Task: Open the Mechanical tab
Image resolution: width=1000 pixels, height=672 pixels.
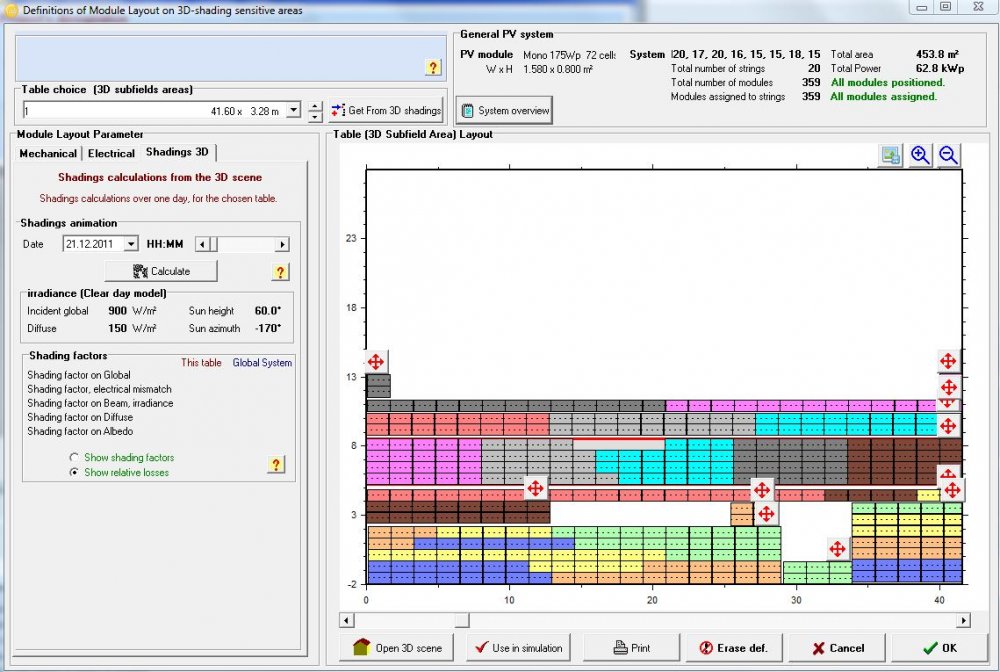Action: [x=48, y=153]
